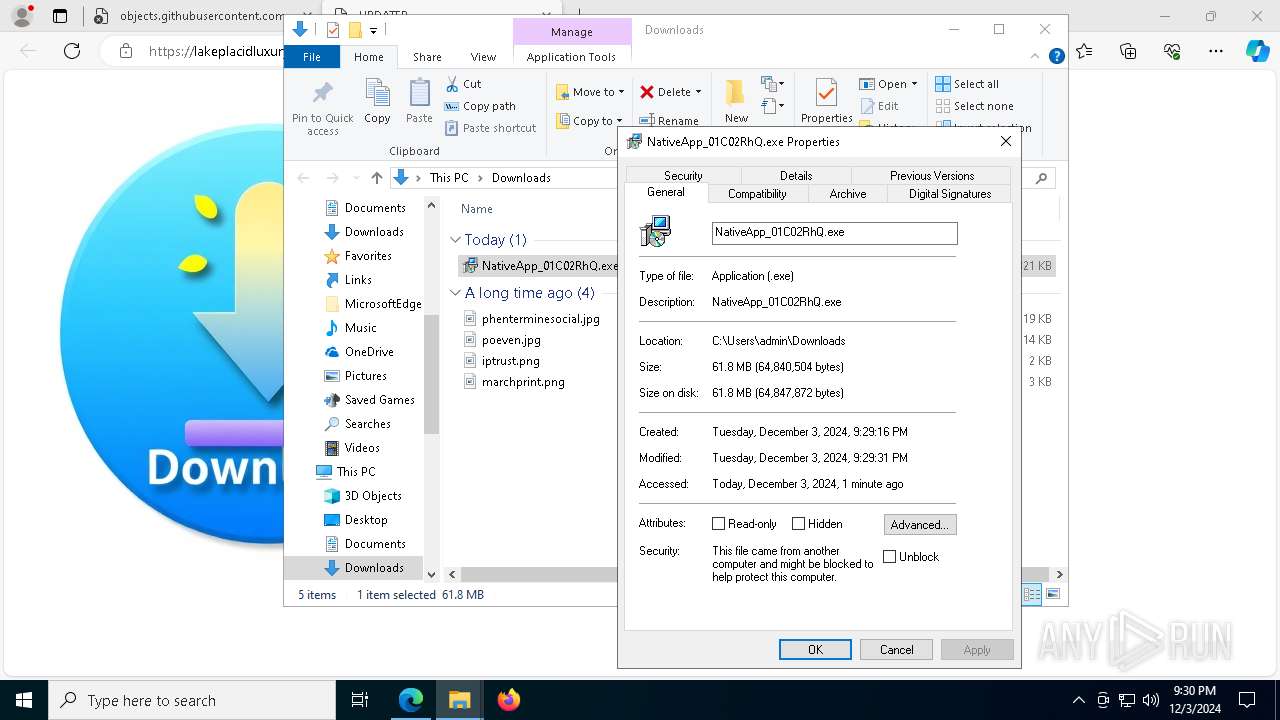Click the Advanced... button
1280x720 pixels.
[920, 525]
